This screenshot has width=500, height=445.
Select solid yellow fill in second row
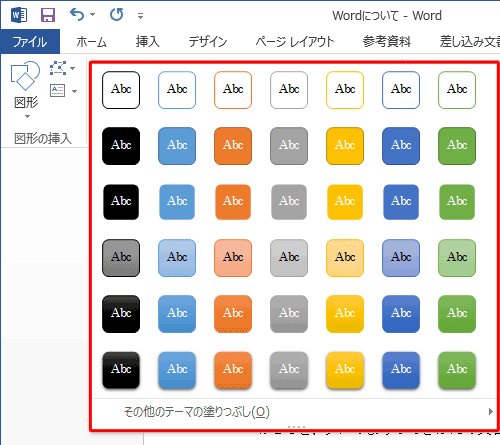coord(345,146)
